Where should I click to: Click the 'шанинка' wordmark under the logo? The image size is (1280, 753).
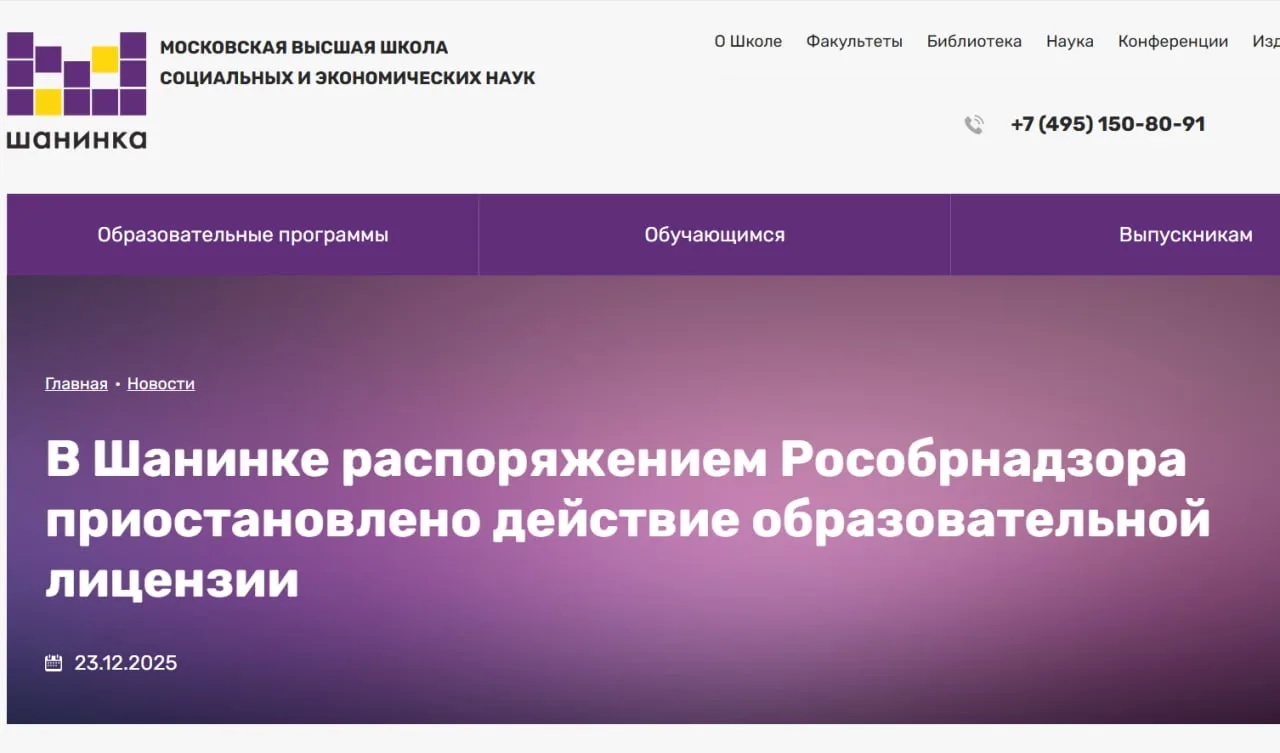click(x=77, y=139)
